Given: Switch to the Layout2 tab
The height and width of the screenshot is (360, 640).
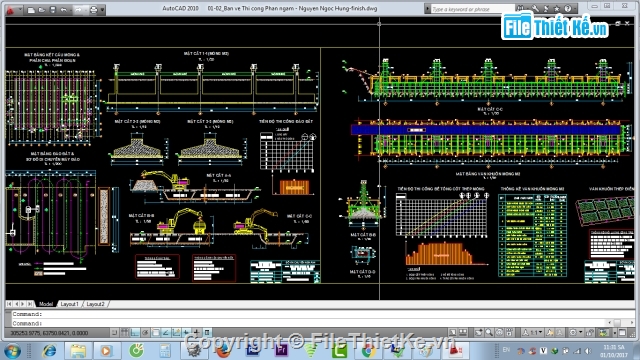Looking at the screenshot, I should coord(96,304).
